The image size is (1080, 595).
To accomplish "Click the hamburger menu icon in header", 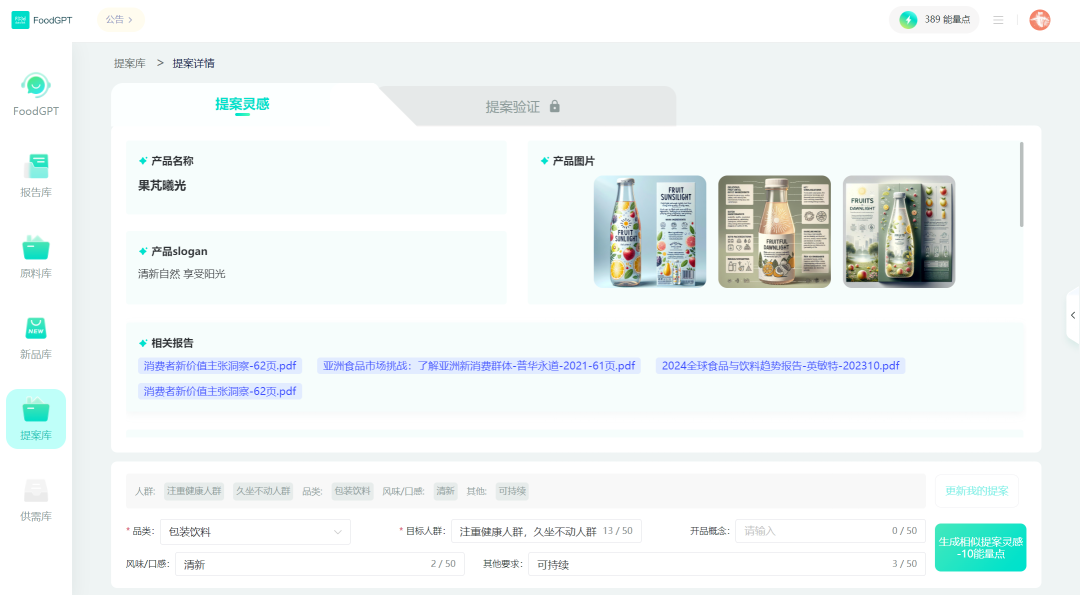I will coord(998,20).
